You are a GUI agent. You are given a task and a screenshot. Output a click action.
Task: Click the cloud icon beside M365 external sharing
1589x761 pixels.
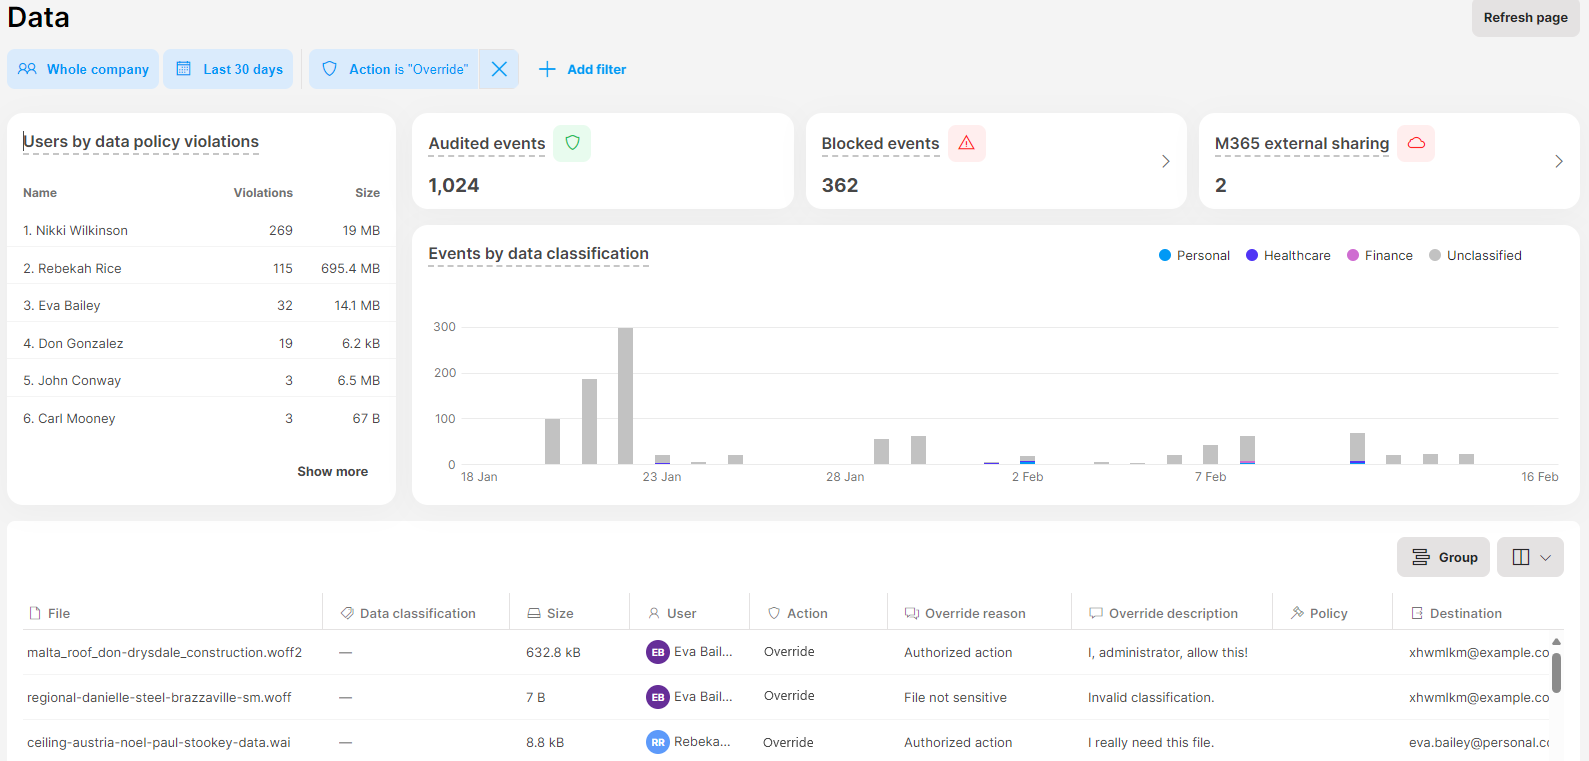(1416, 143)
